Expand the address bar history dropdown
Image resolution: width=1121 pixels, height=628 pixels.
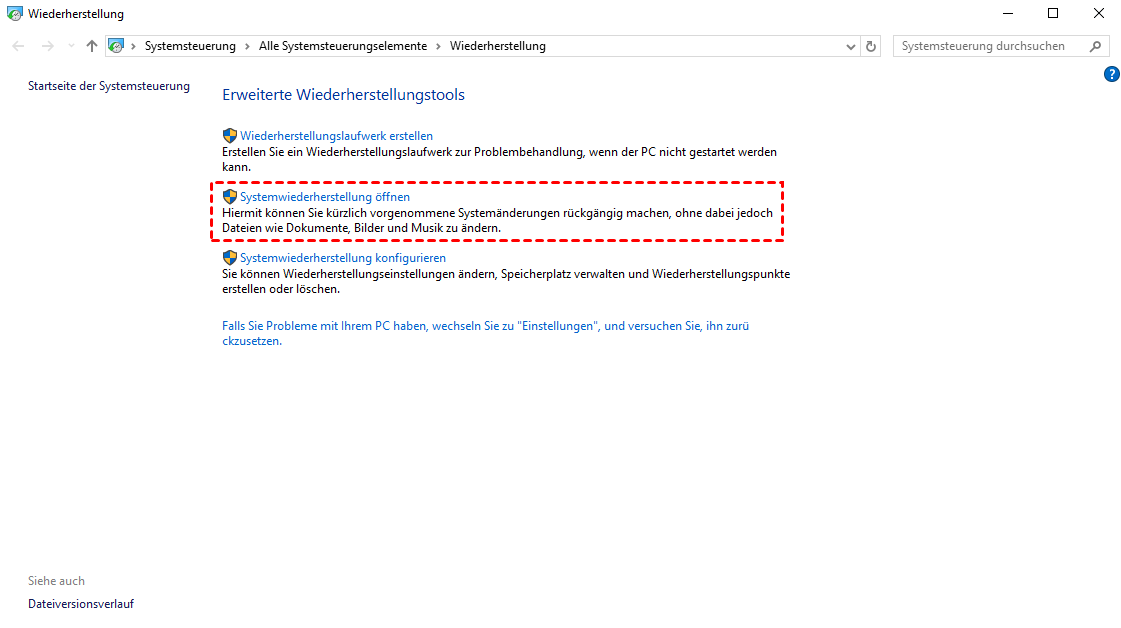850,46
